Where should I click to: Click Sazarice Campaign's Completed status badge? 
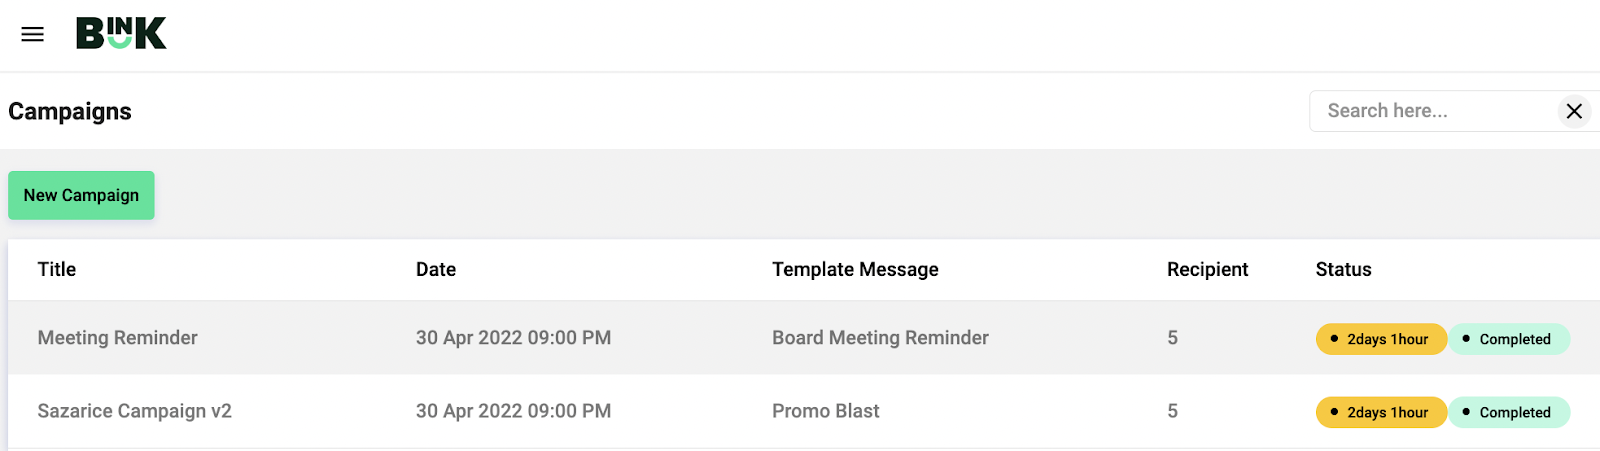pyautogui.click(x=1508, y=412)
